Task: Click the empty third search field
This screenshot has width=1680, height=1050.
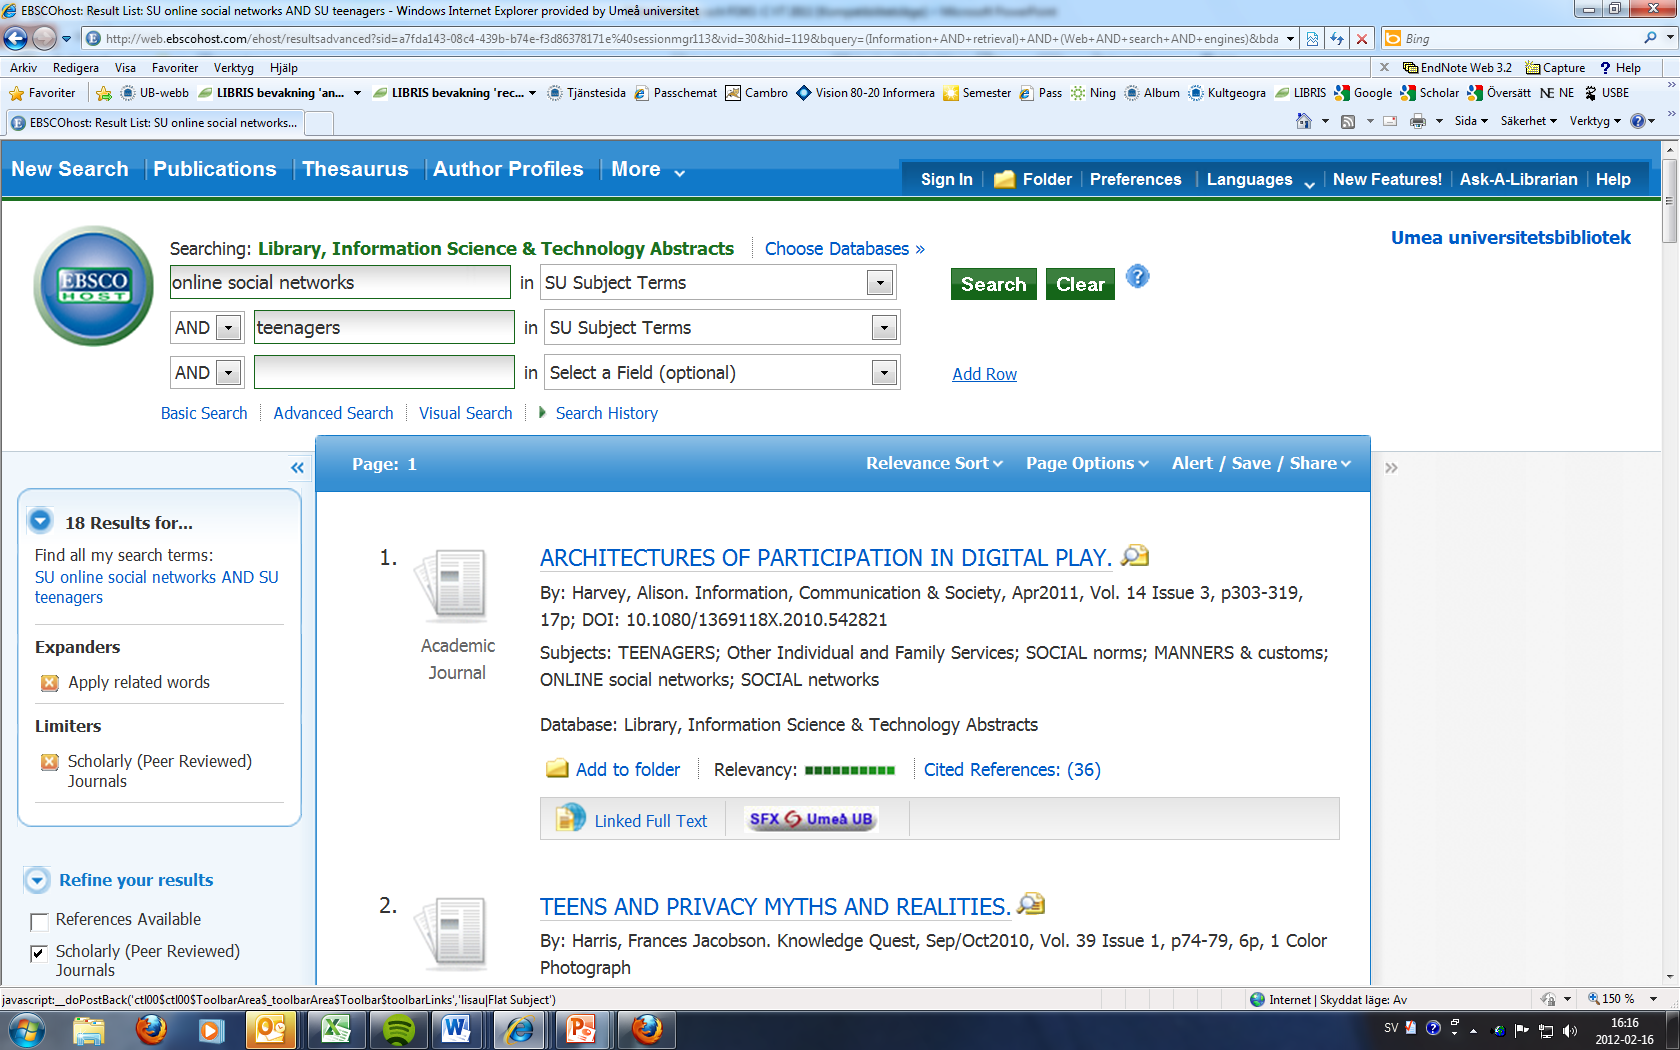Action: (x=384, y=373)
